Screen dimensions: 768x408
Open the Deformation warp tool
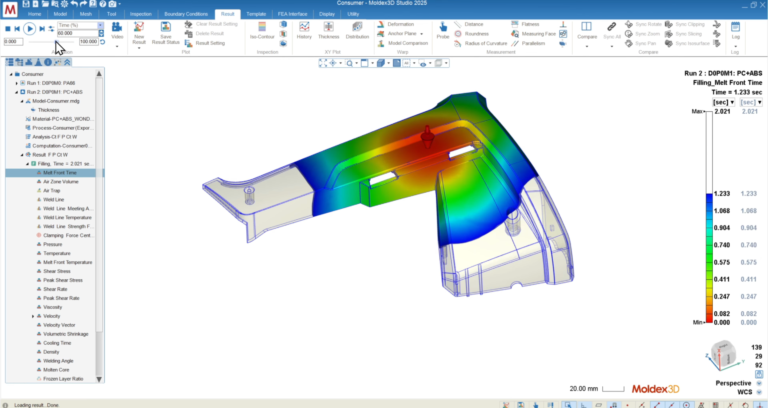point(395,24)
